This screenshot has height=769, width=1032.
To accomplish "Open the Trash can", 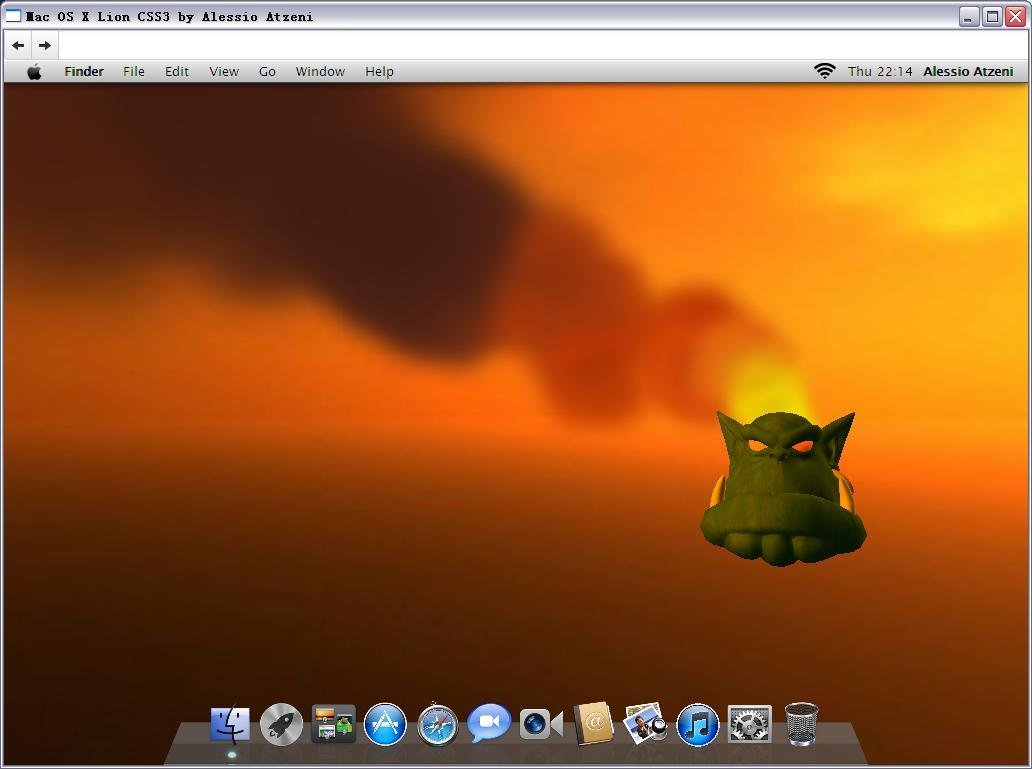I will click(800, 723).
